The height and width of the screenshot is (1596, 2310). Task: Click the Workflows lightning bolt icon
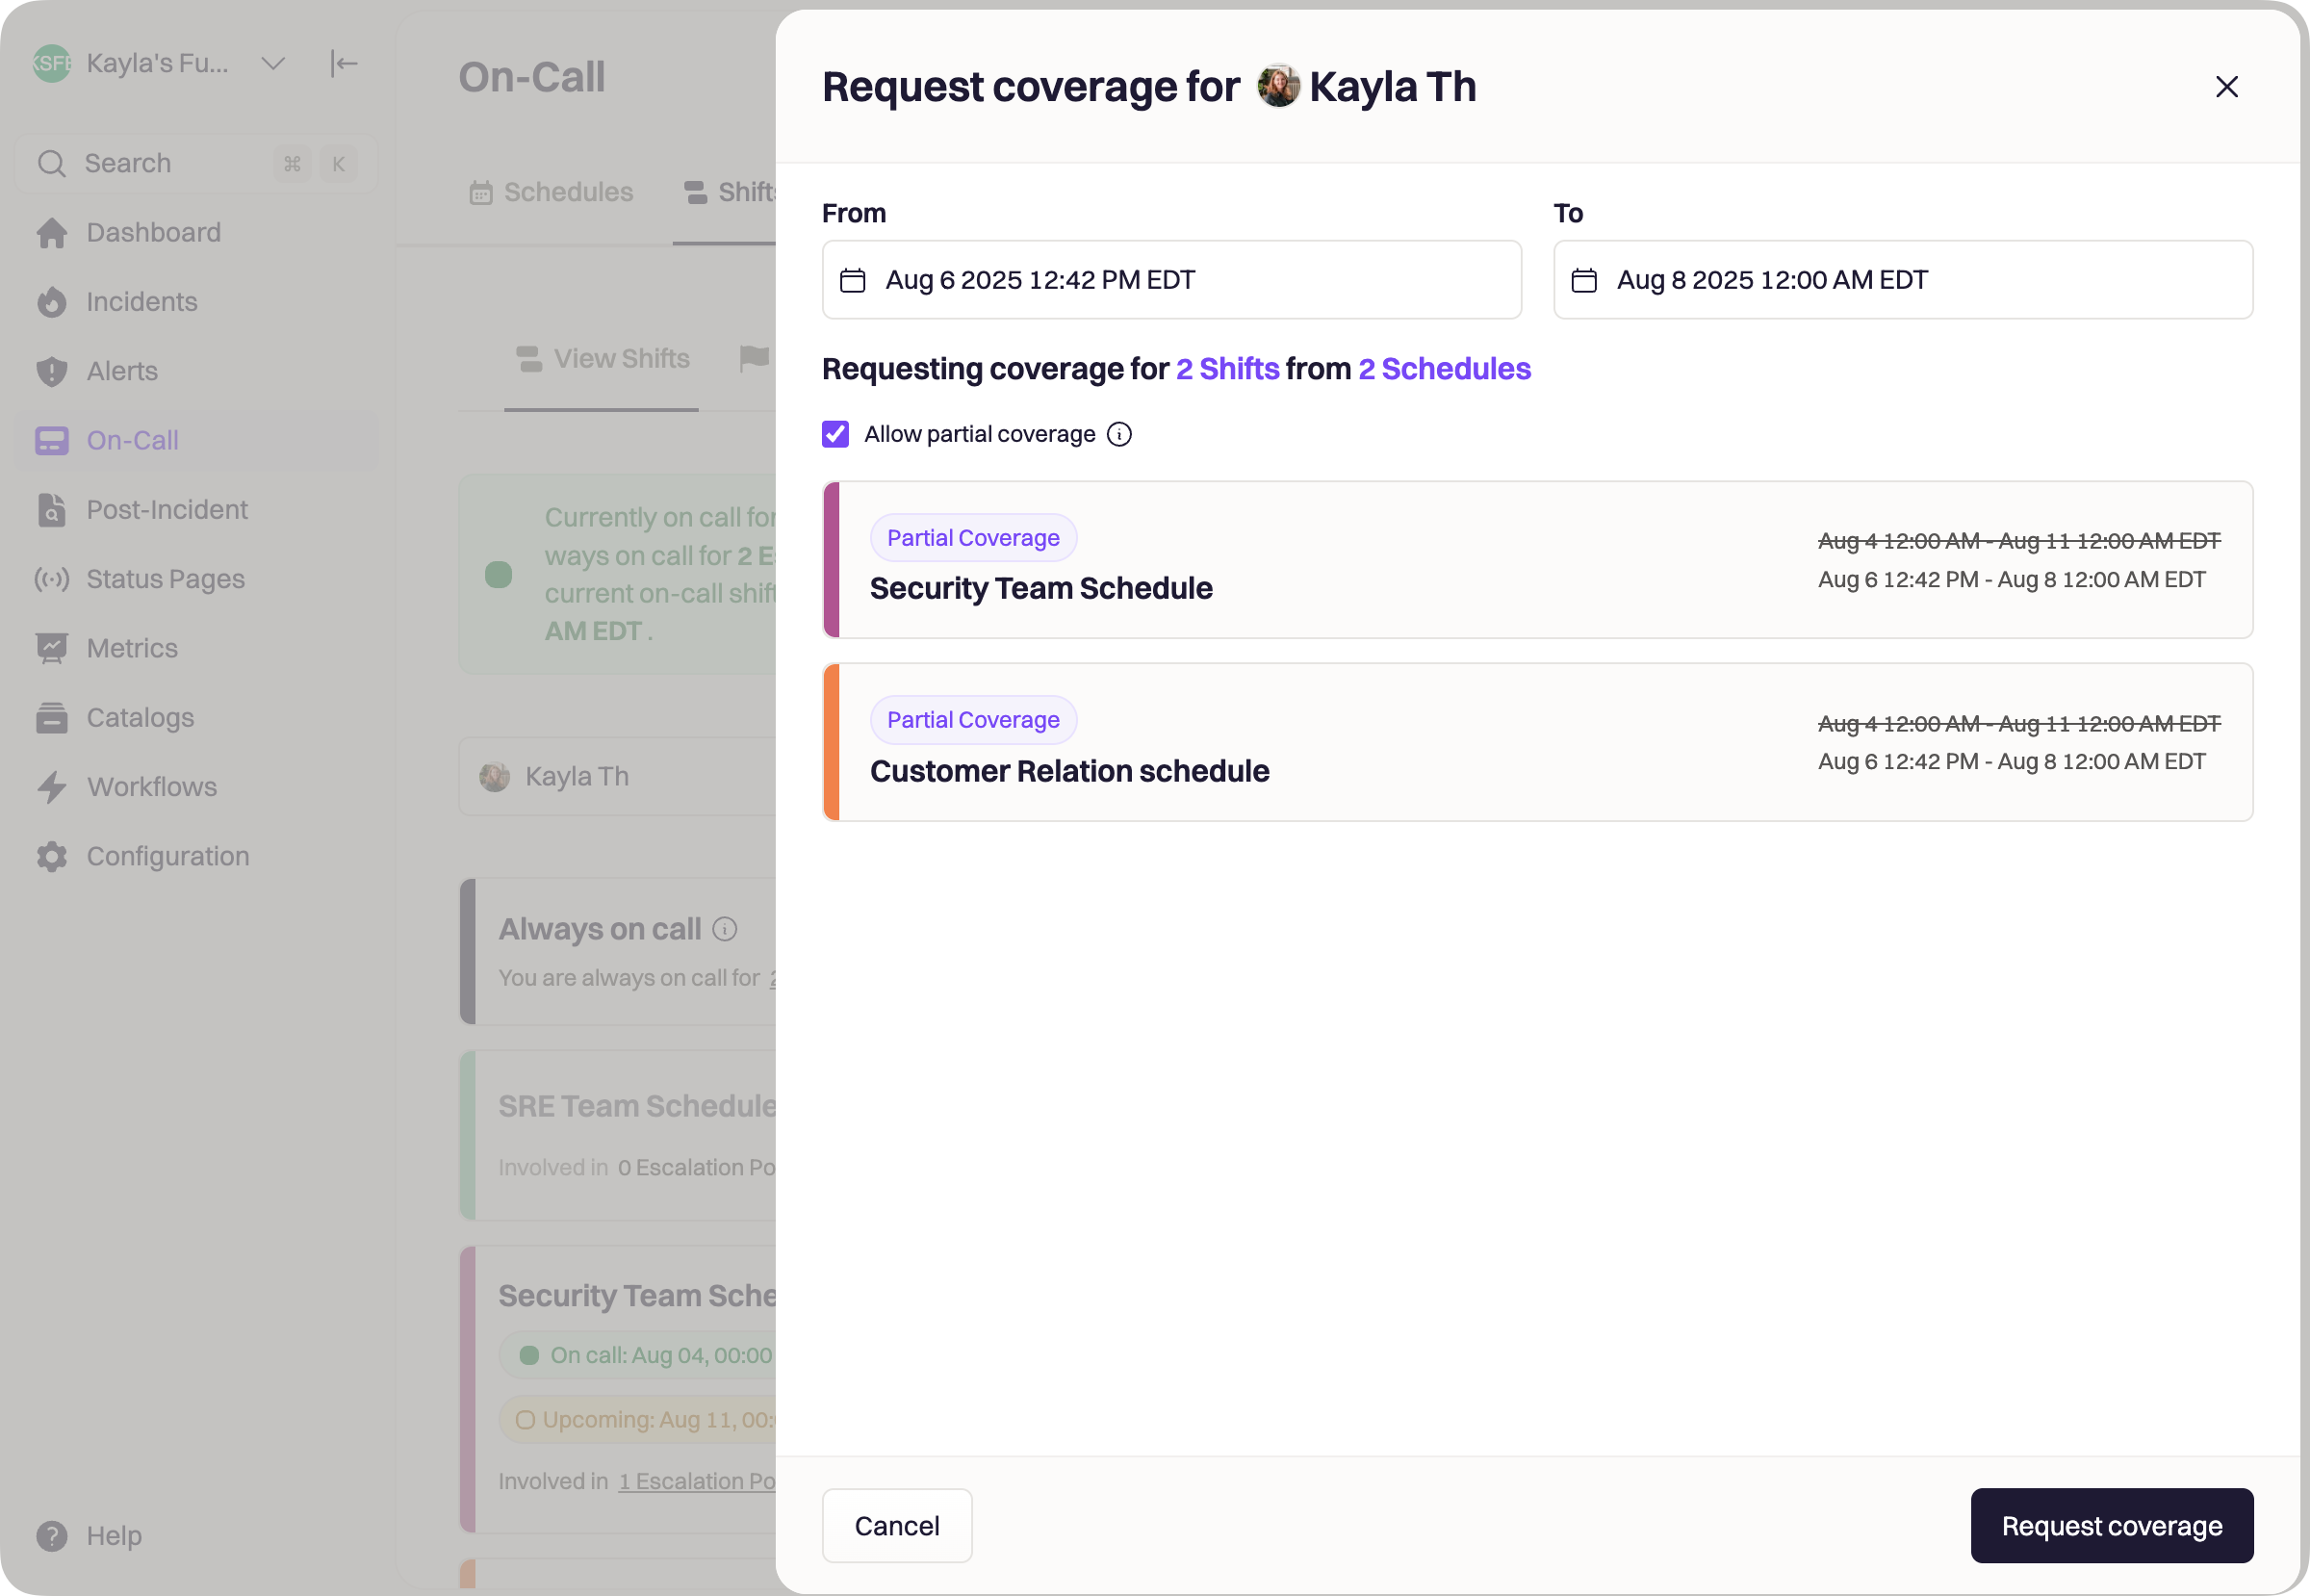click(52, 787)
